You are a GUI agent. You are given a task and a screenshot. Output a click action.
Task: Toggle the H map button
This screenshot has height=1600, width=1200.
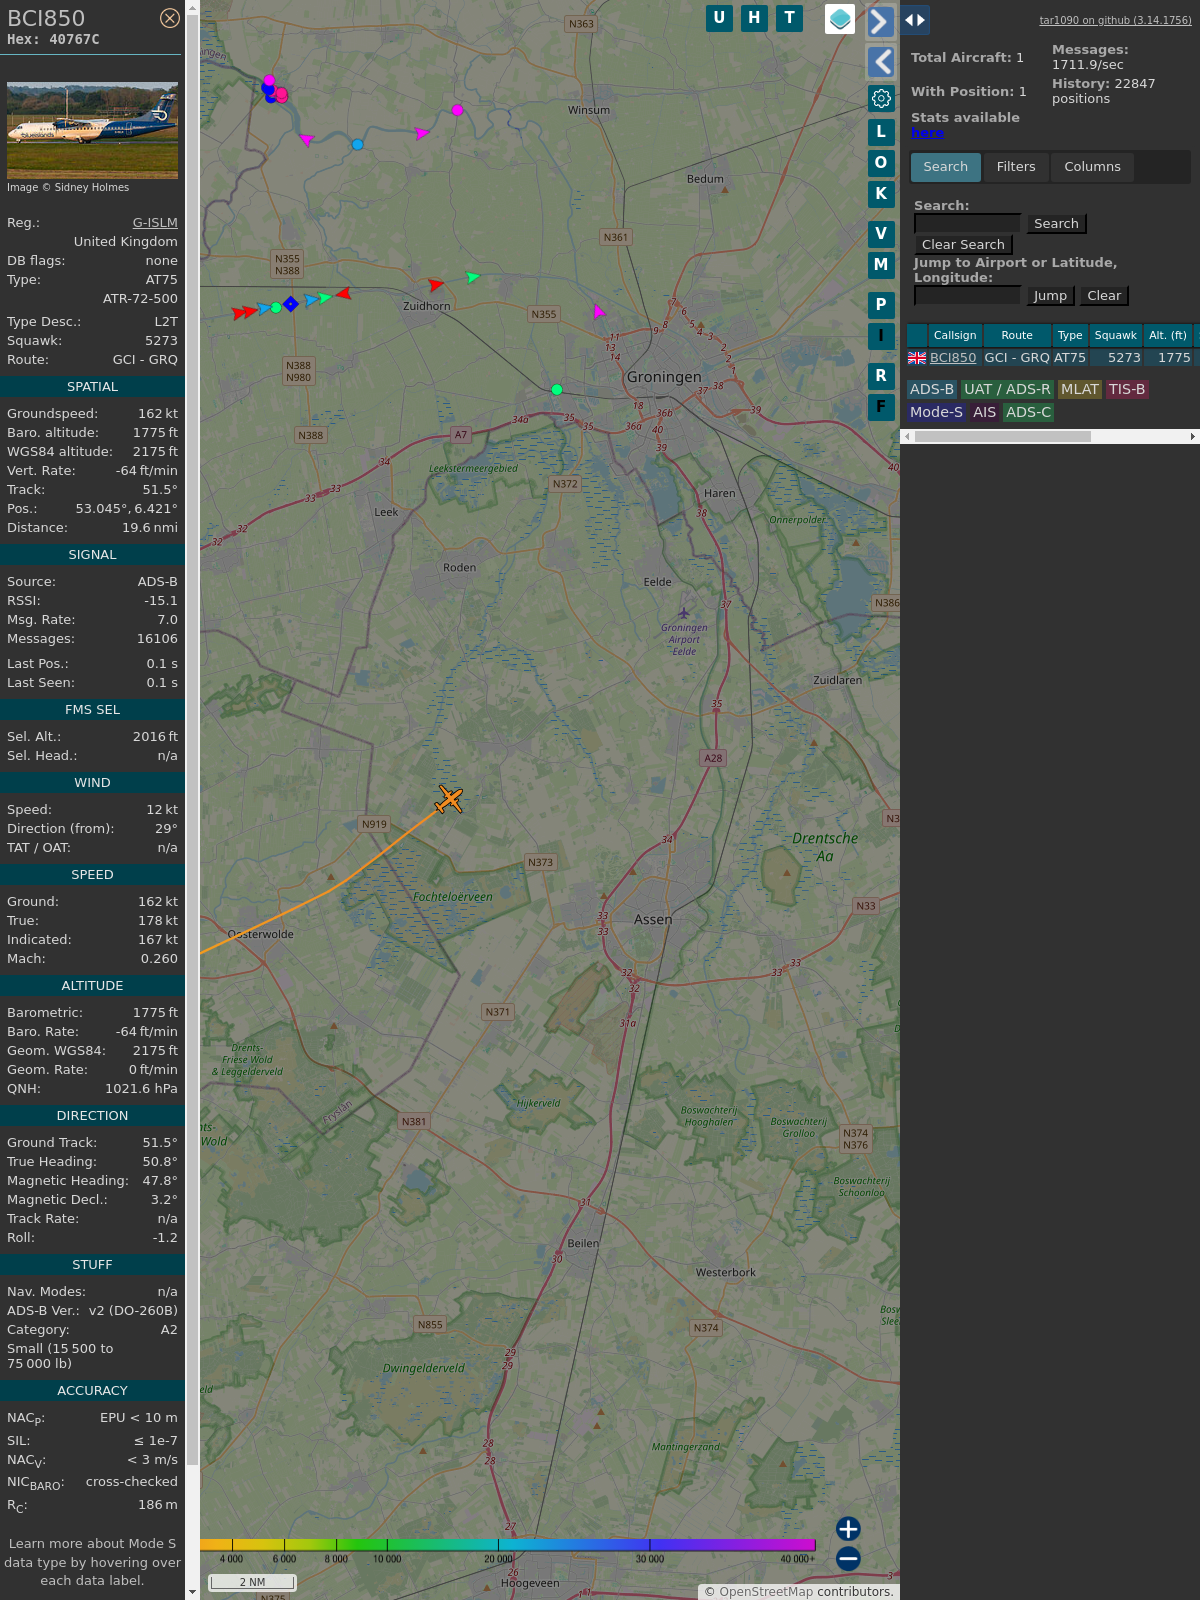(754, 18)
